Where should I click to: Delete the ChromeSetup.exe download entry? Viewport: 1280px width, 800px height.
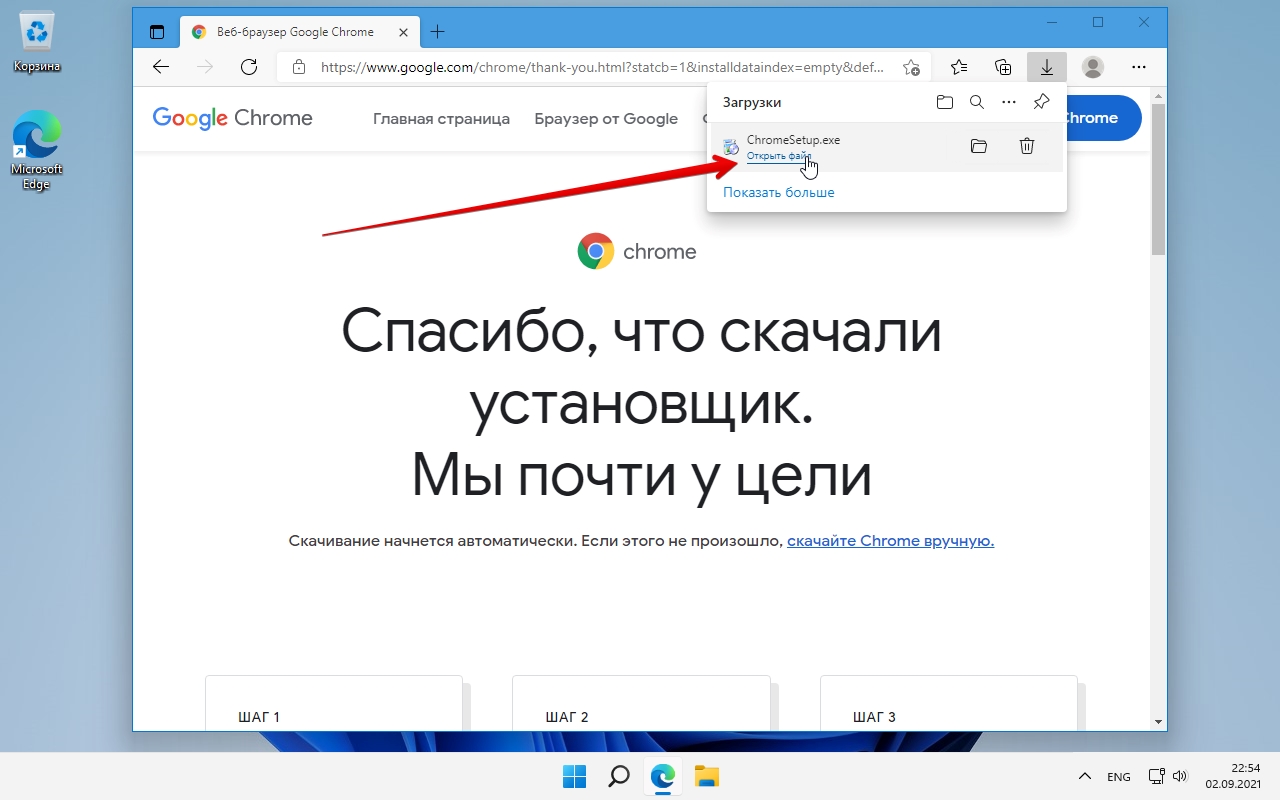coord(1027,146)
